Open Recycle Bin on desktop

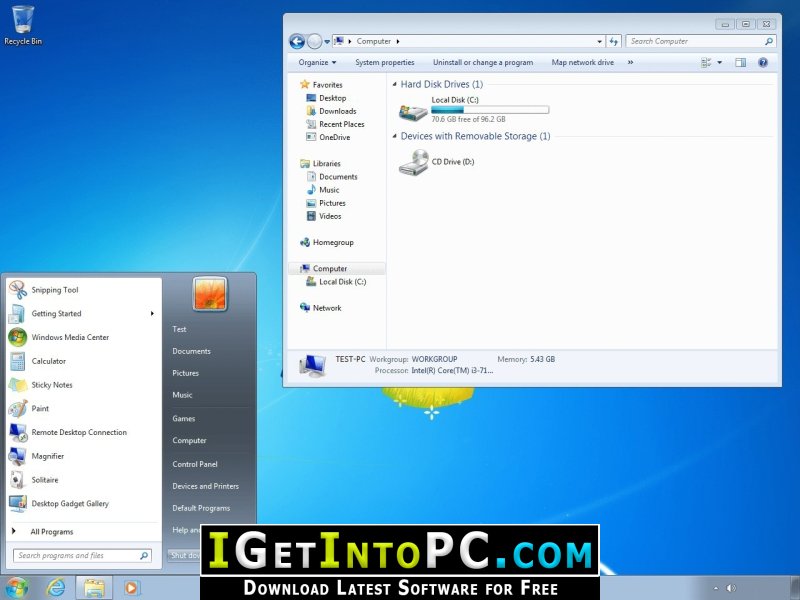pyautogui.click(x=23, y=26)
